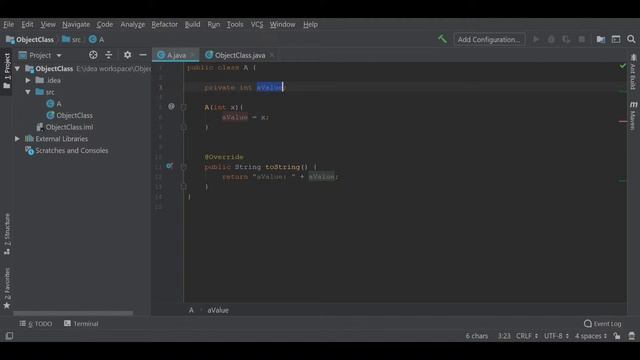Click the override gutter icon beside toString

tap(169, 166)
